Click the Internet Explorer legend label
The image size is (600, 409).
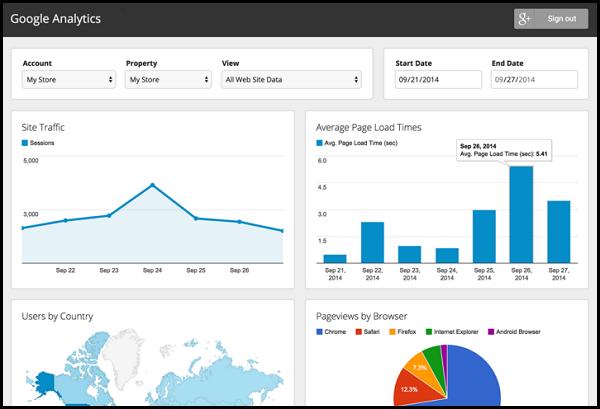tap(456, 332)
